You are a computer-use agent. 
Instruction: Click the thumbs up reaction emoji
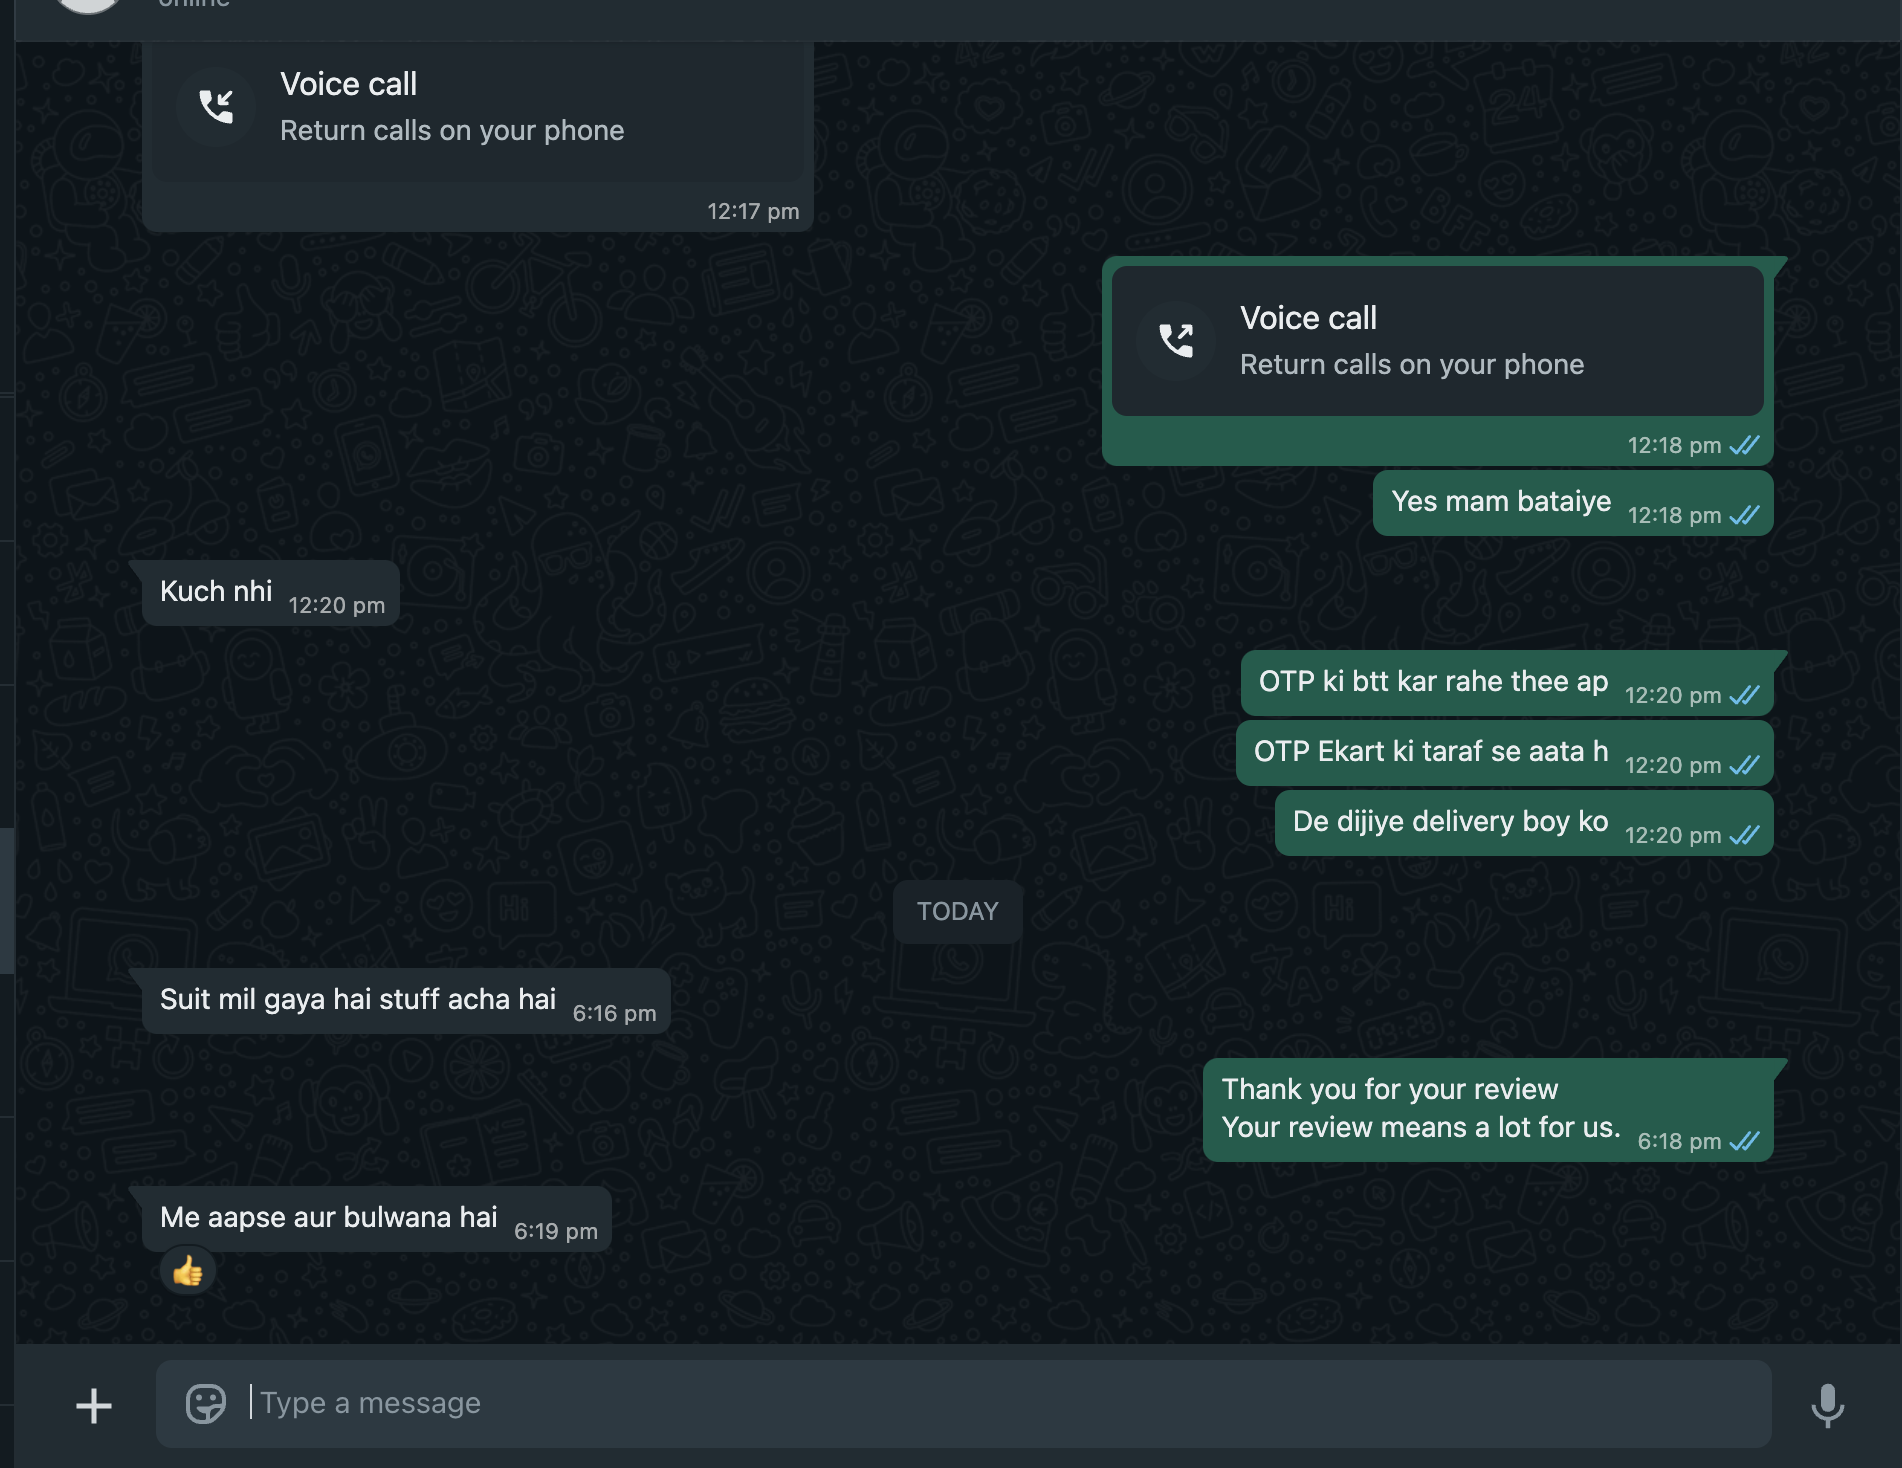coord(188,1272)
